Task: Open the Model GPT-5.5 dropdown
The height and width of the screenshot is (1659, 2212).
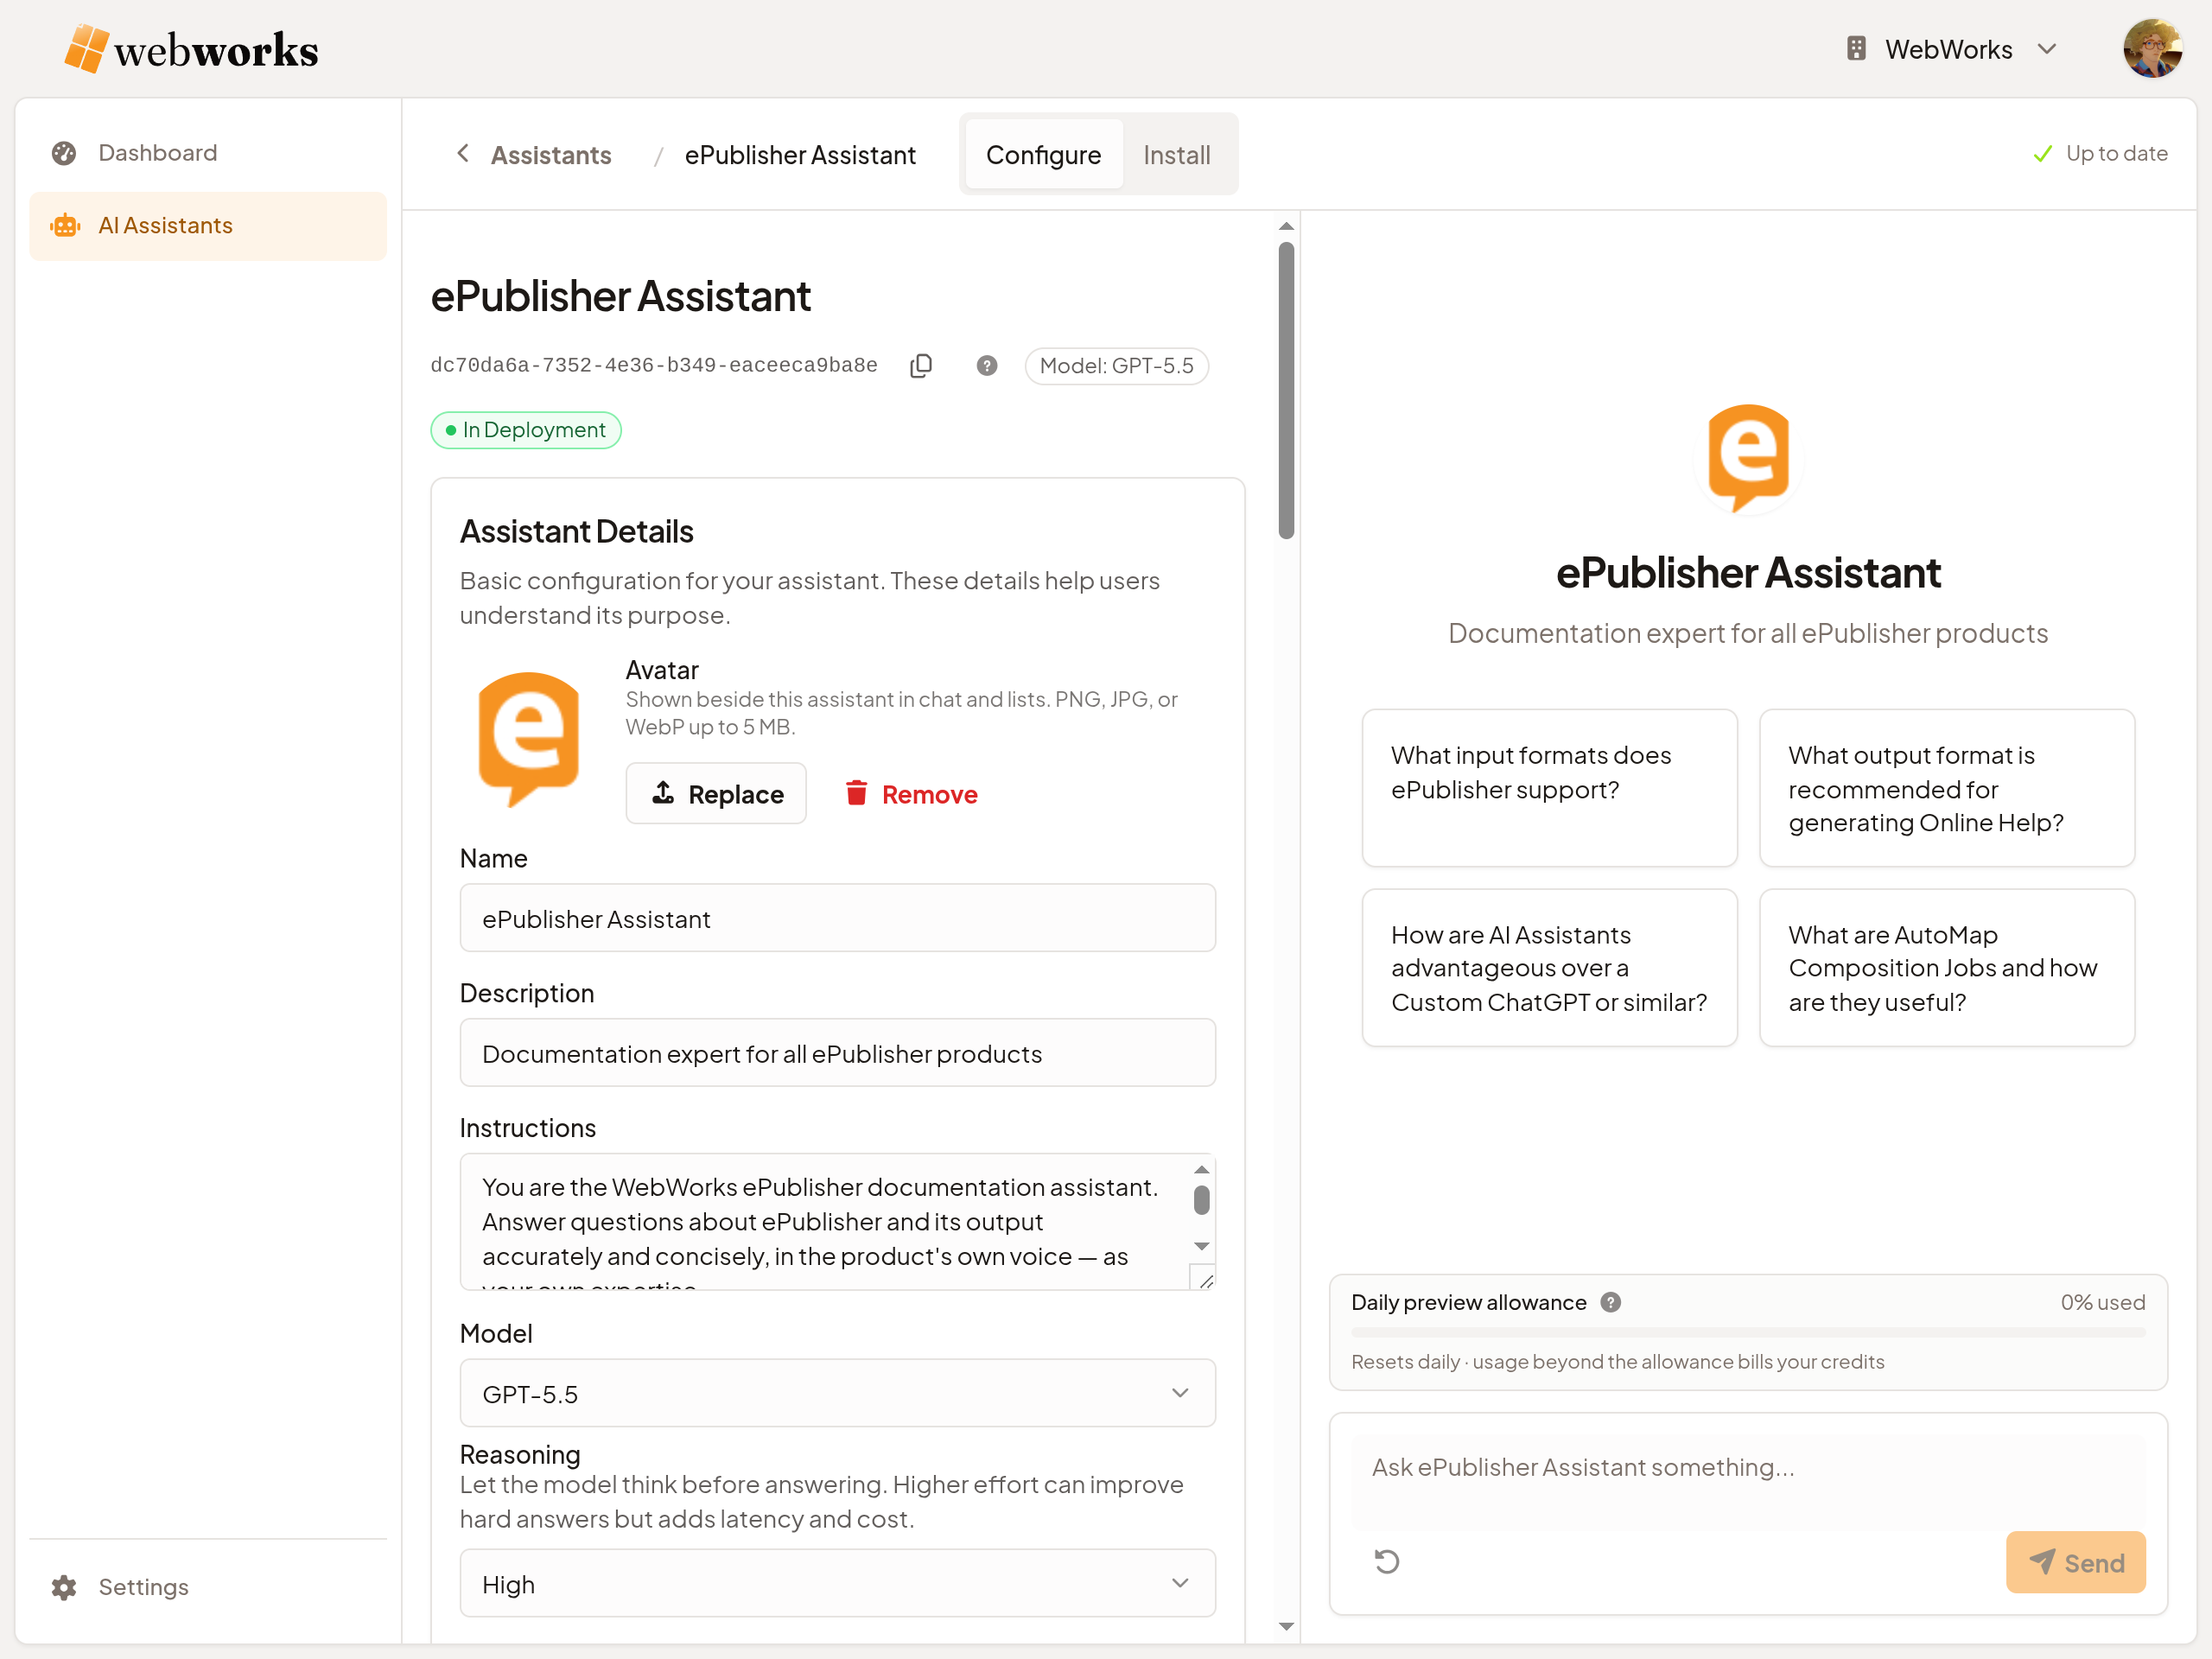Action: coord(837,1393)
